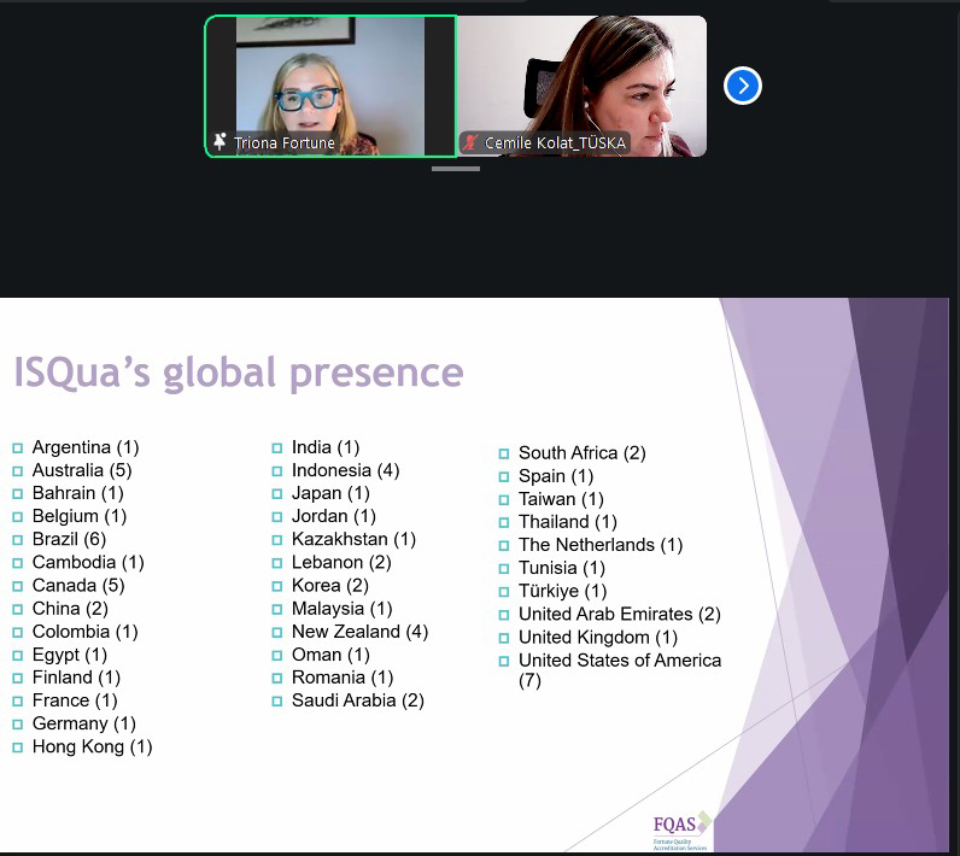Click the 'Colombia (1)' list entry
This screenshot has height=856, width=960.
coord(85,632)
